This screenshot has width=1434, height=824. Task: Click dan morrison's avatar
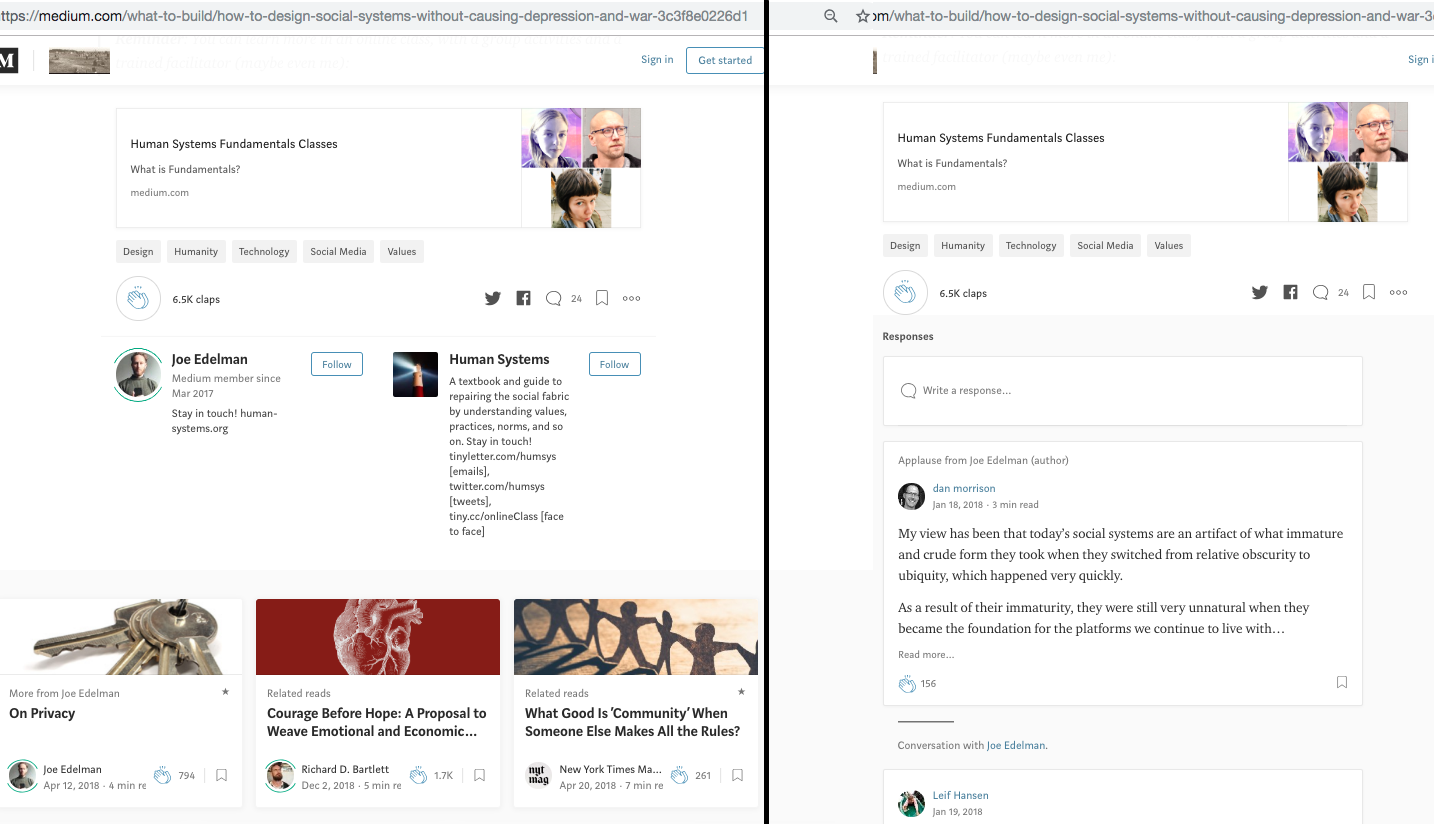(x=911, y=496)
